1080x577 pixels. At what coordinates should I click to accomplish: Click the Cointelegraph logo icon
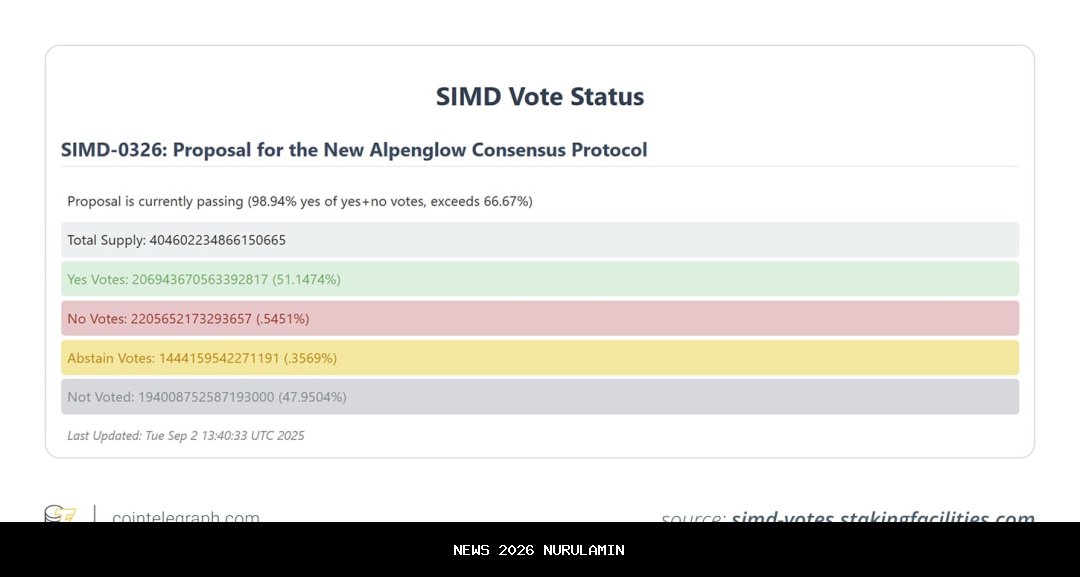pyautogui.click(x=60, y=514)
